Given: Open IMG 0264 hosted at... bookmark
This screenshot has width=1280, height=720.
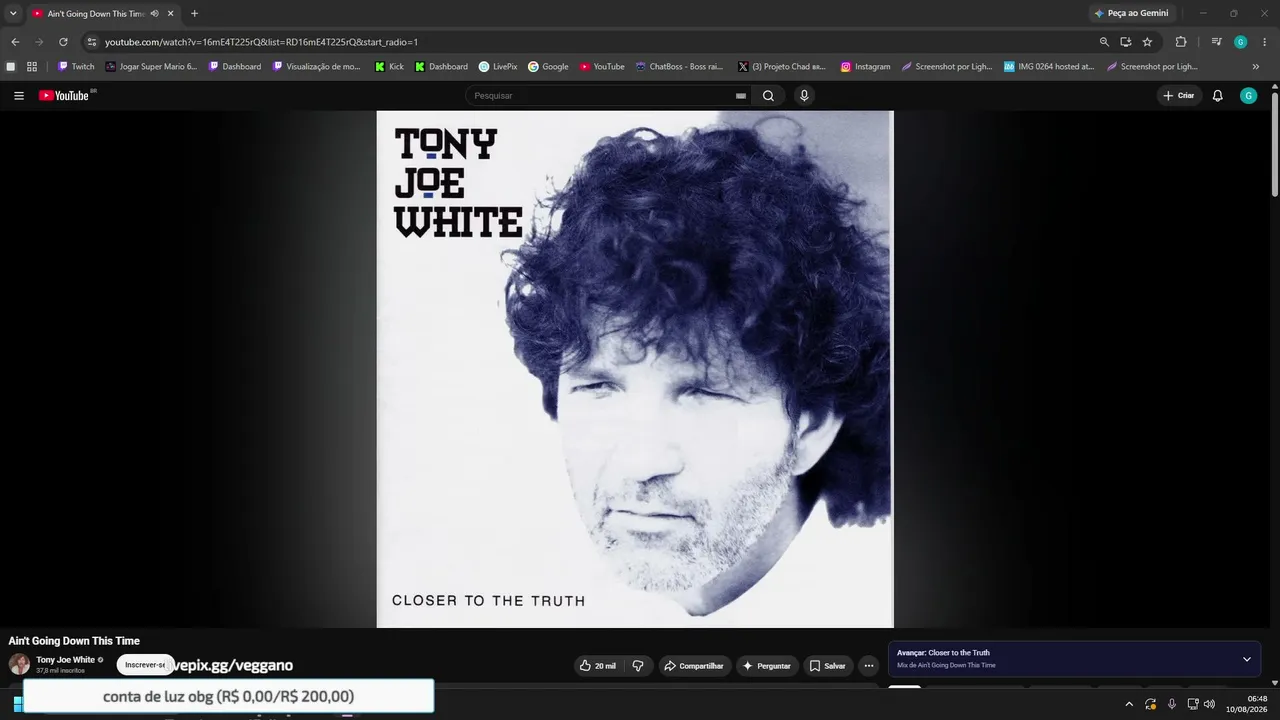Looking at the screenshot, I should 1049,67.
